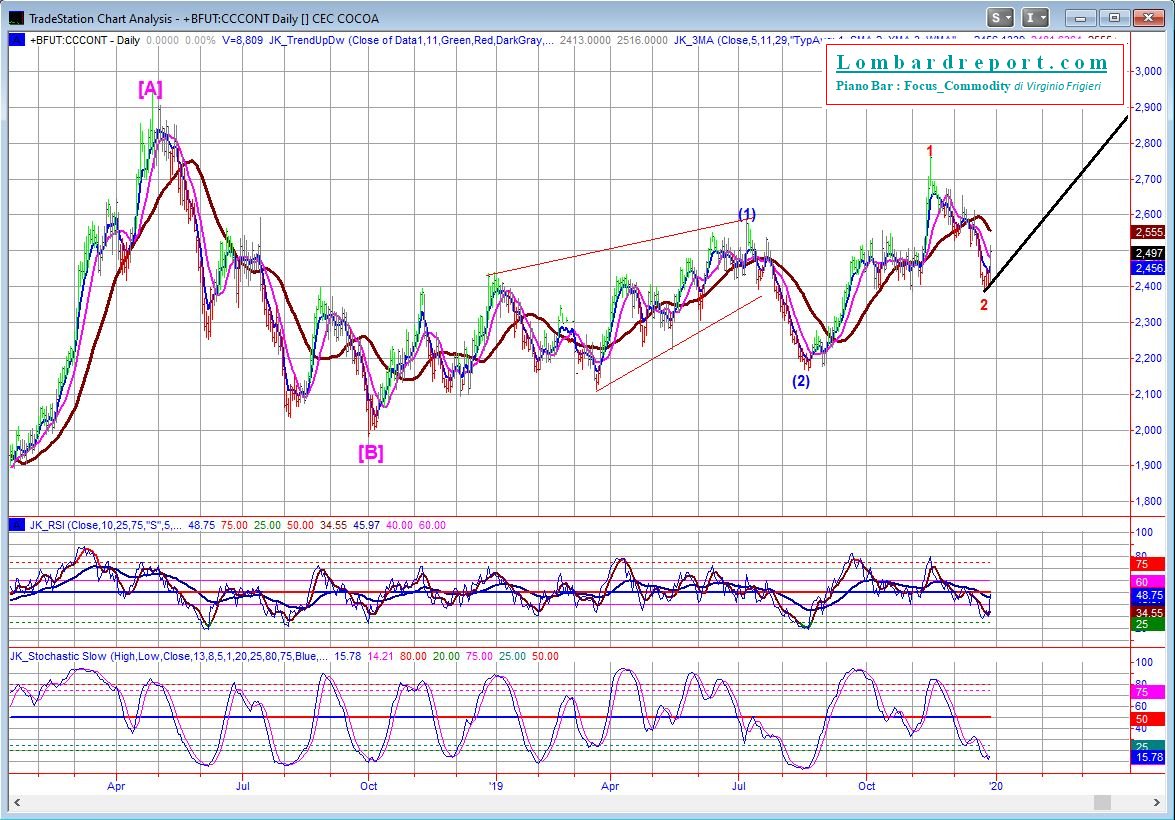
Task: Click the 2,497 last price marker
Action: click(x=1148, y=253)
